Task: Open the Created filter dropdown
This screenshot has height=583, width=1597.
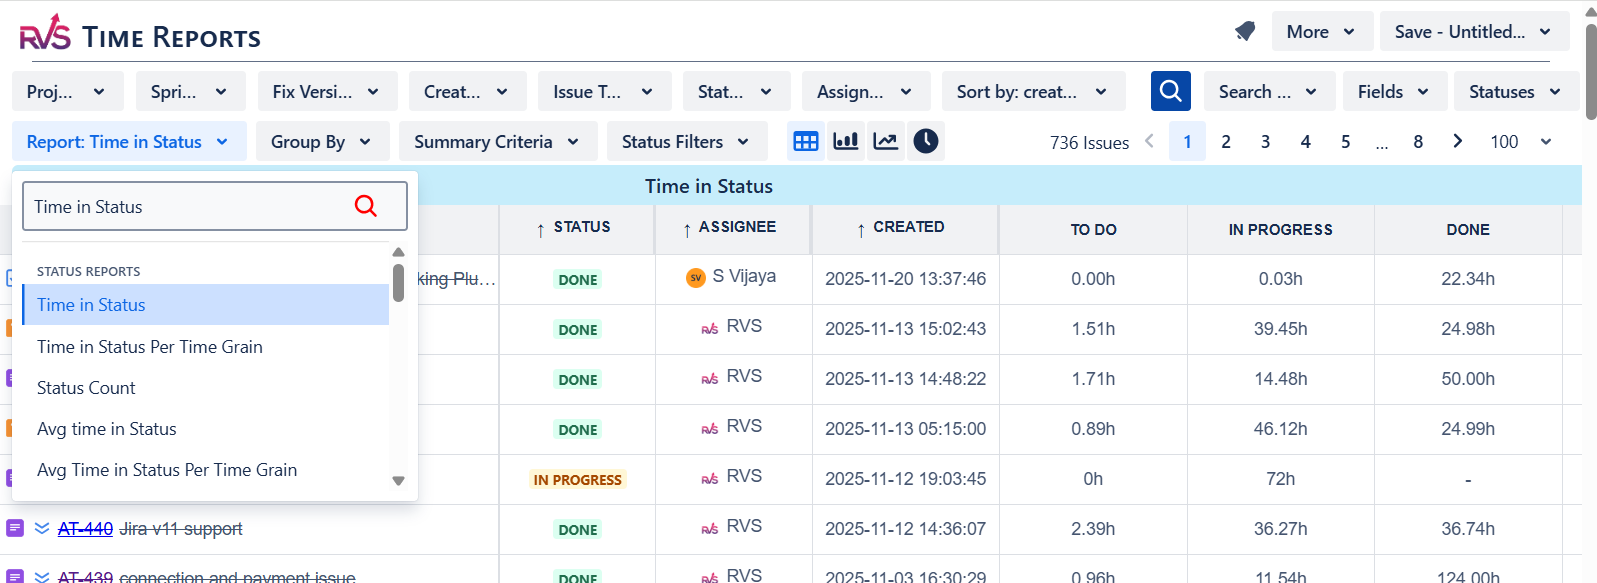Action: pos(467,91)
